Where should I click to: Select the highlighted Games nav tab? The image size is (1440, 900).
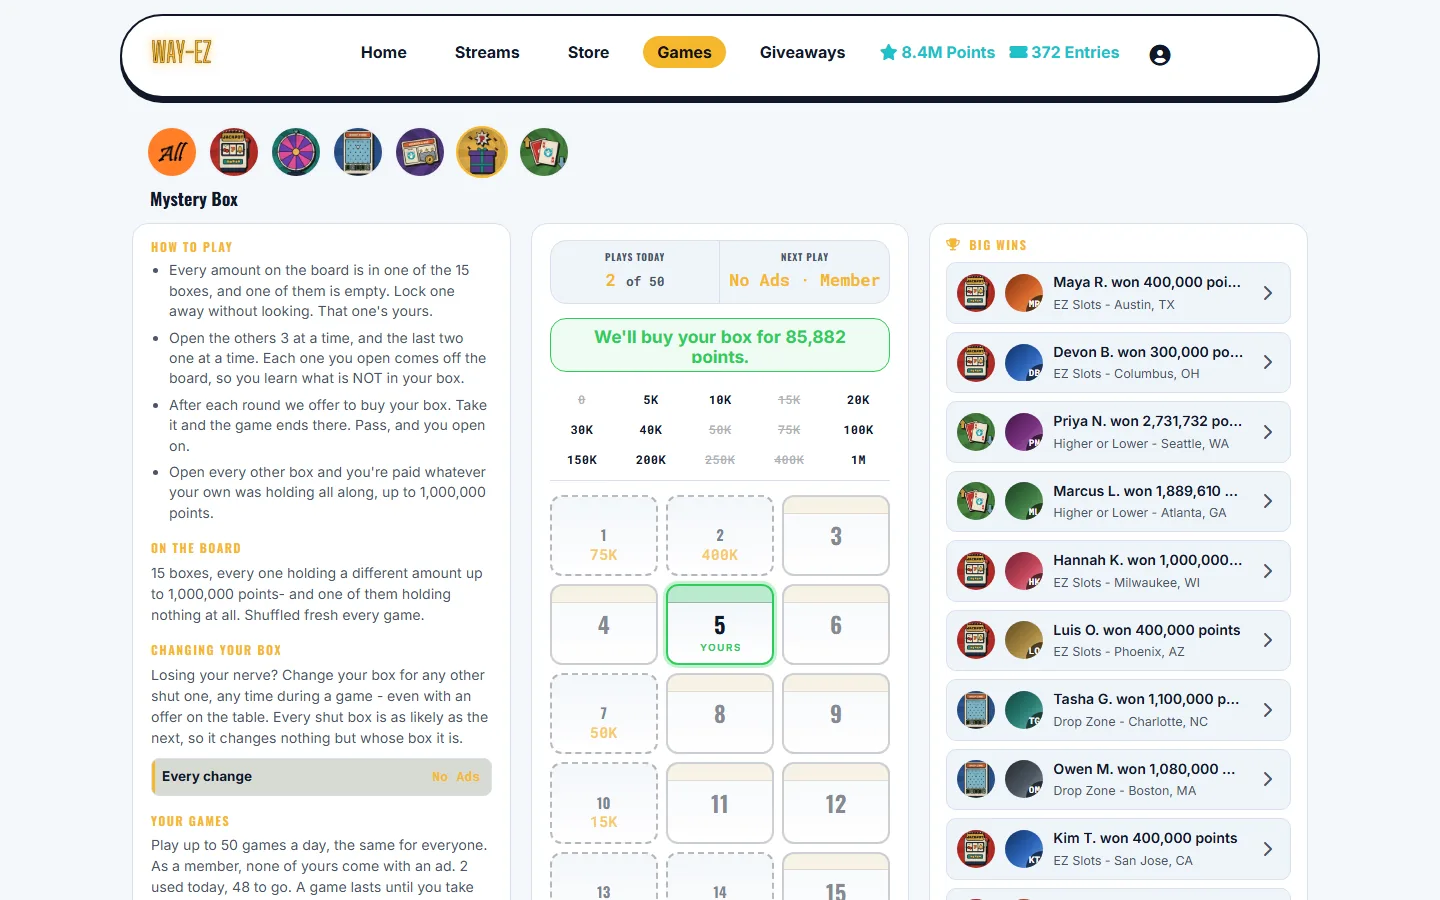click(684, 52)
